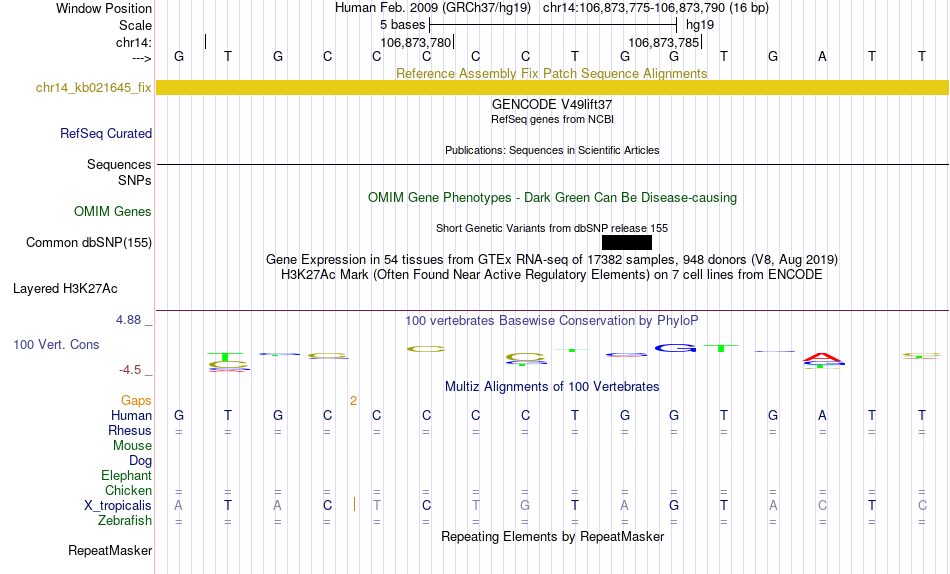Click the X_tropicalis species row label
This screenshot has height=574, width=950.
118,506
